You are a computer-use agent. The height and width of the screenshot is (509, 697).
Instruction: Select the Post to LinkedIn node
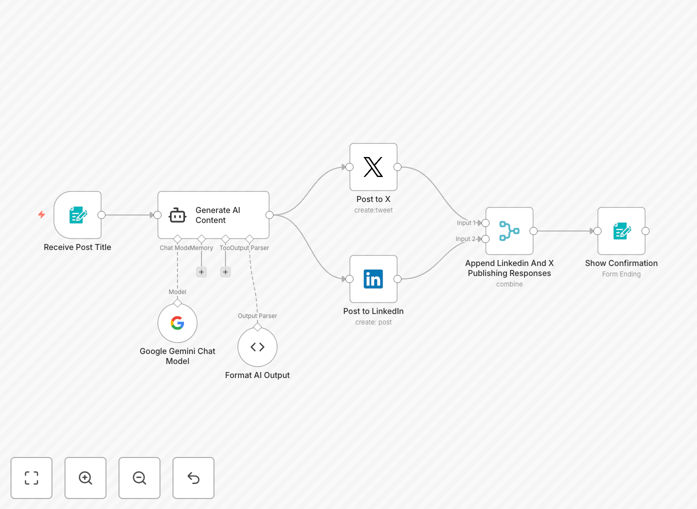click(373, 279)
